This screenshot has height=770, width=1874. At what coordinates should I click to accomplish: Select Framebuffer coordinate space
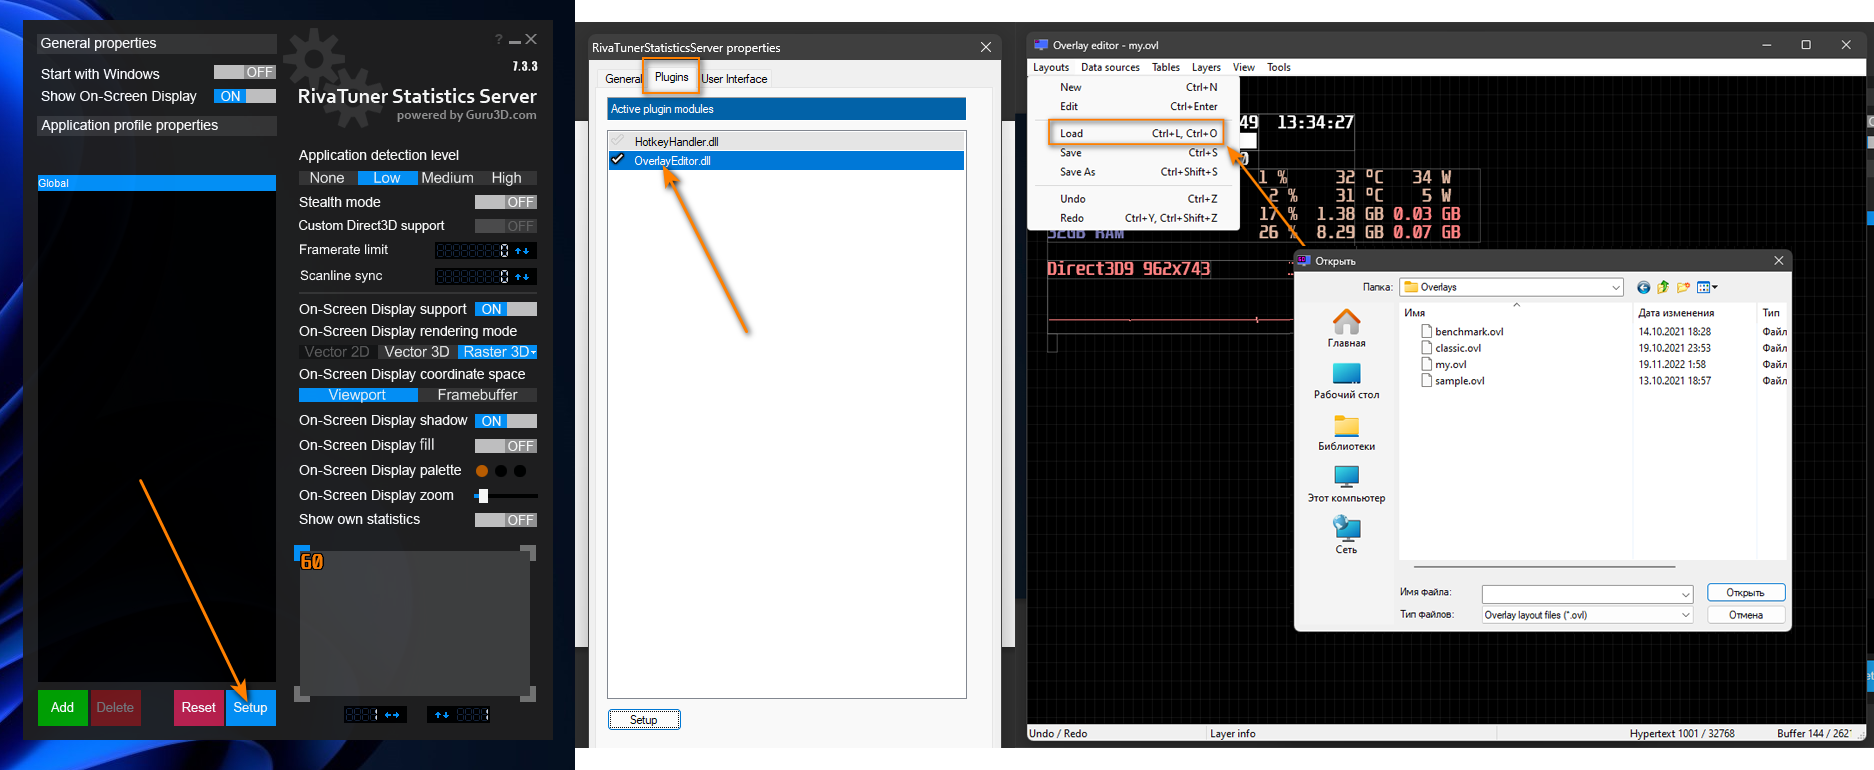(477, 395)
